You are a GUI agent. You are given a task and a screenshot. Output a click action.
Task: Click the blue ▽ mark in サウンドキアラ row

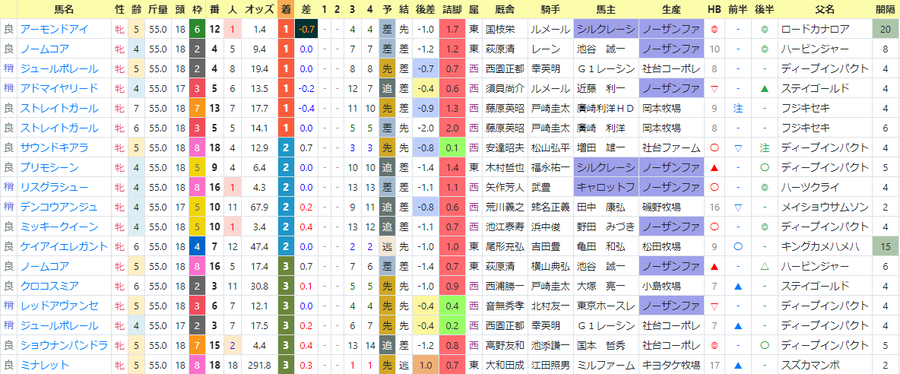(739, 148)
